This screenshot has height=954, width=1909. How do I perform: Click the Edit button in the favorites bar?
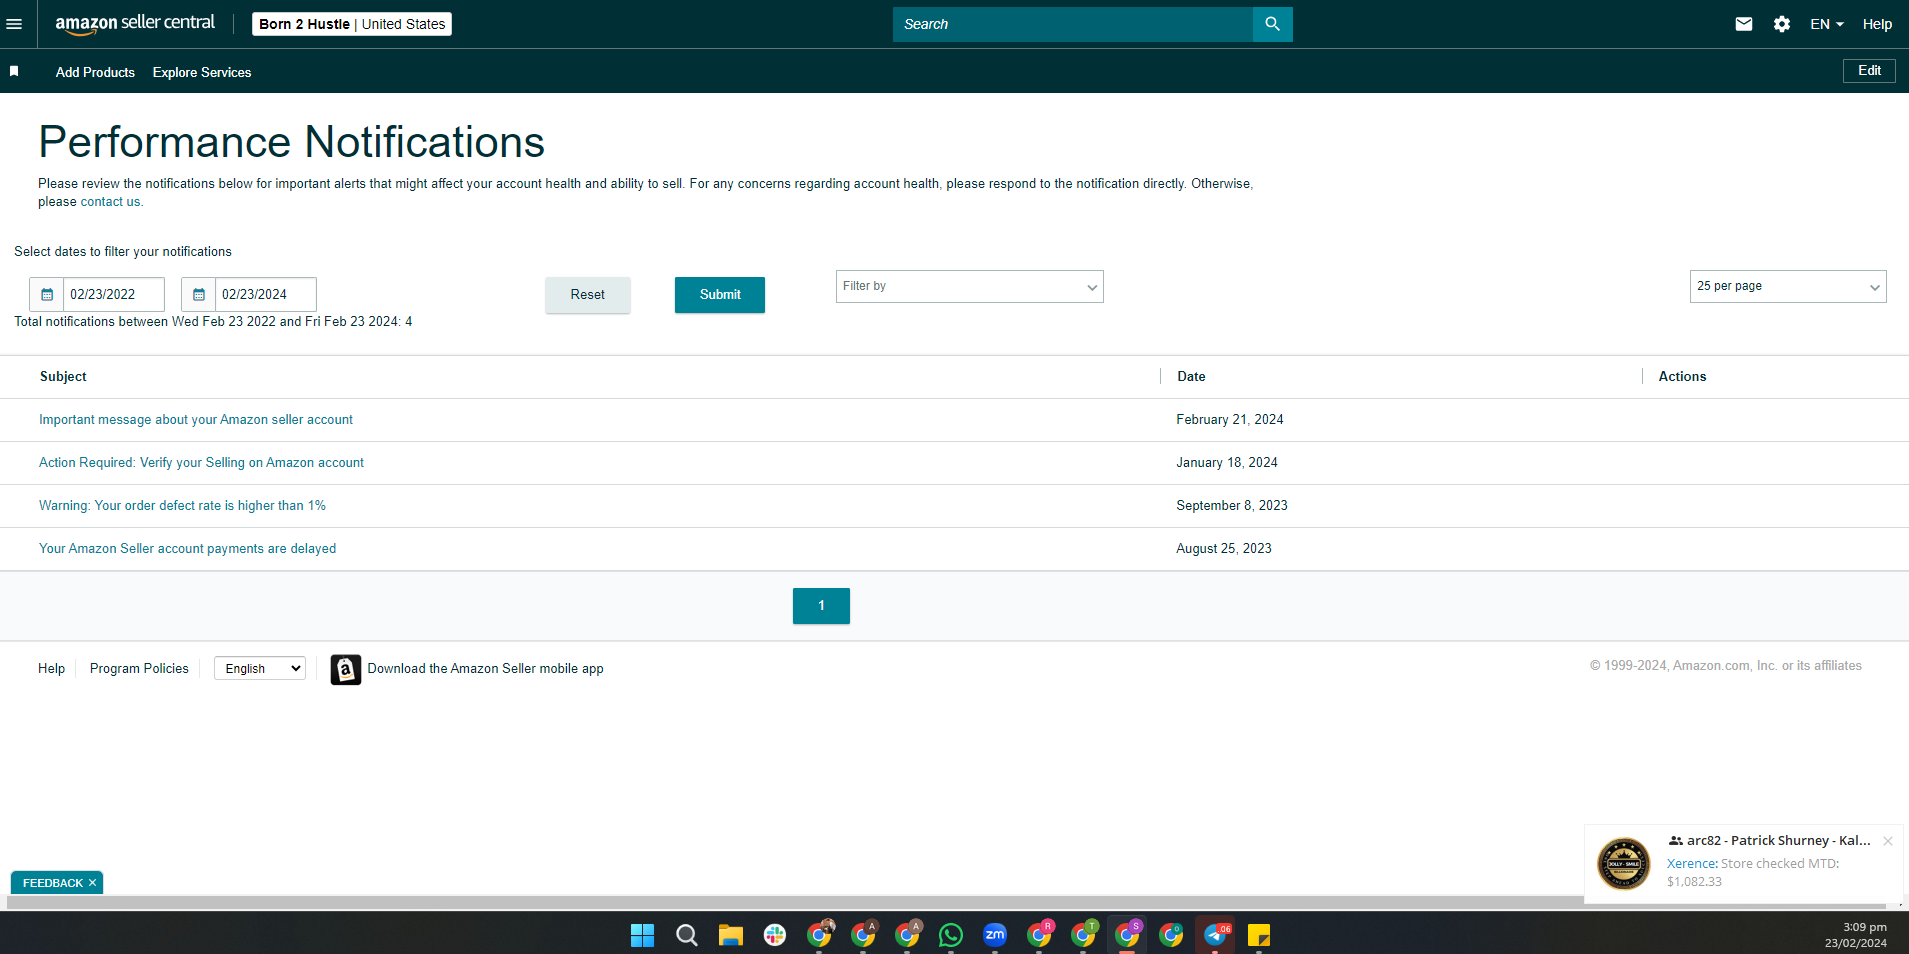click(x=1869, y=71)
